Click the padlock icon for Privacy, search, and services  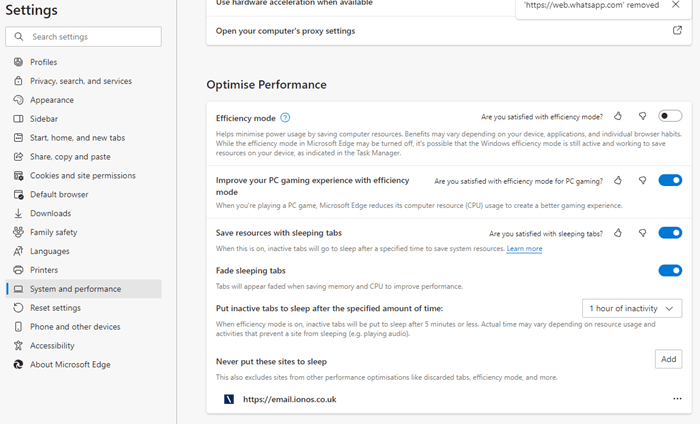click(x=18, y=81)
